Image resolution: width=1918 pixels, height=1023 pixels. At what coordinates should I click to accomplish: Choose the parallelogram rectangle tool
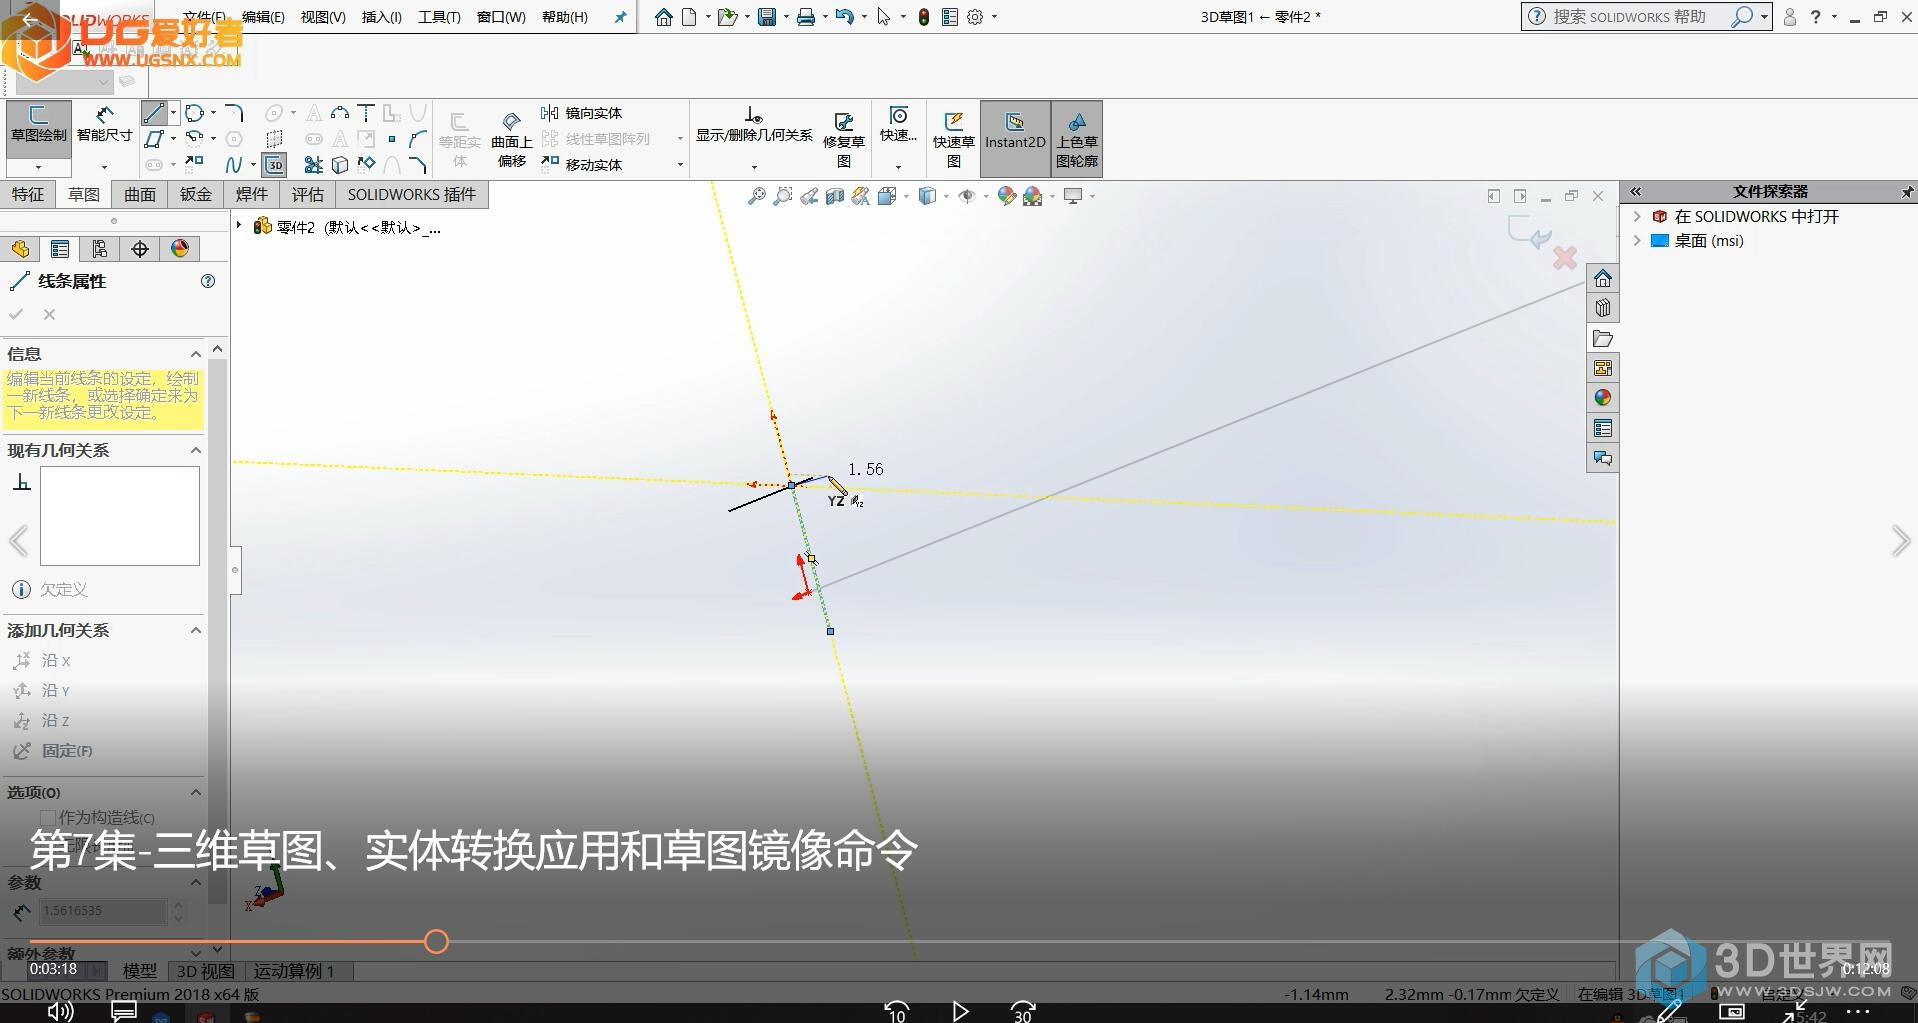154,138
